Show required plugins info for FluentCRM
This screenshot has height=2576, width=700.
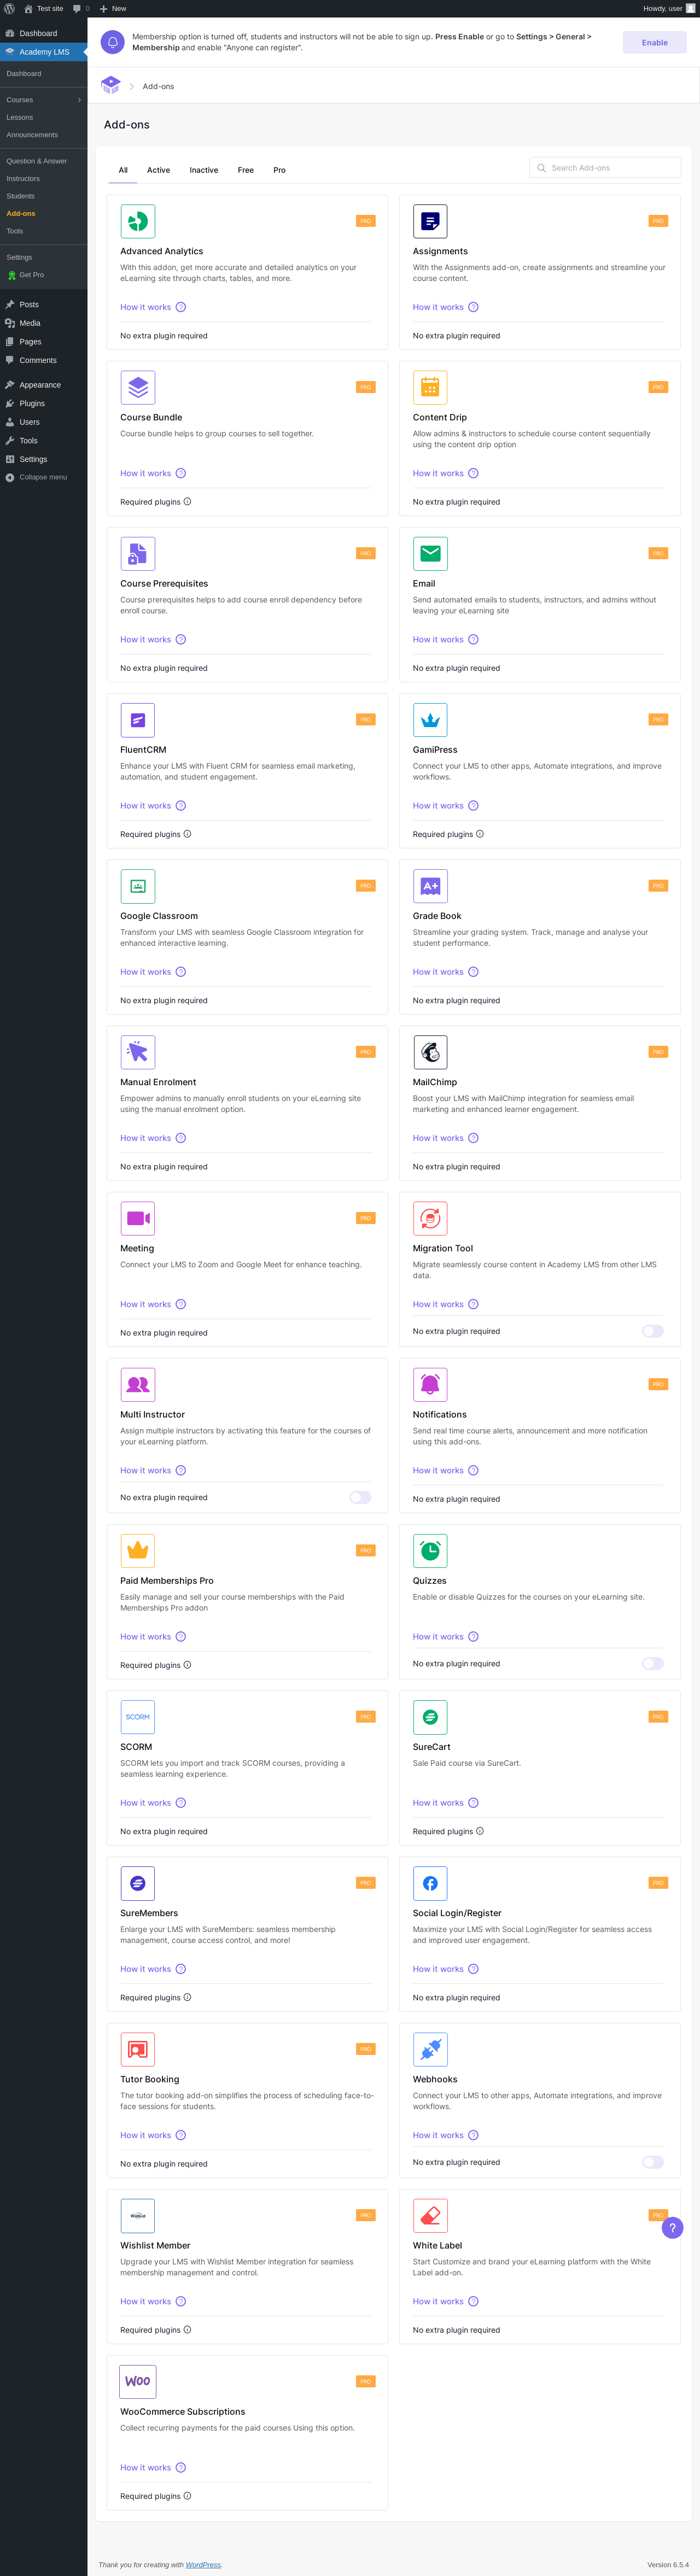pyautogui.click(x=187, y=834)
